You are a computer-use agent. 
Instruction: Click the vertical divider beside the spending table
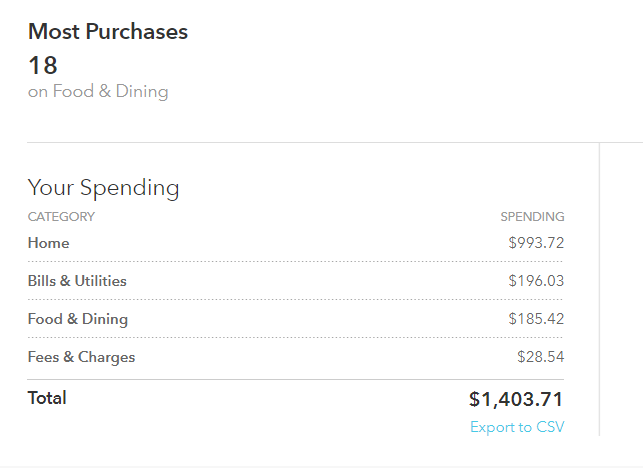(599, 289)
